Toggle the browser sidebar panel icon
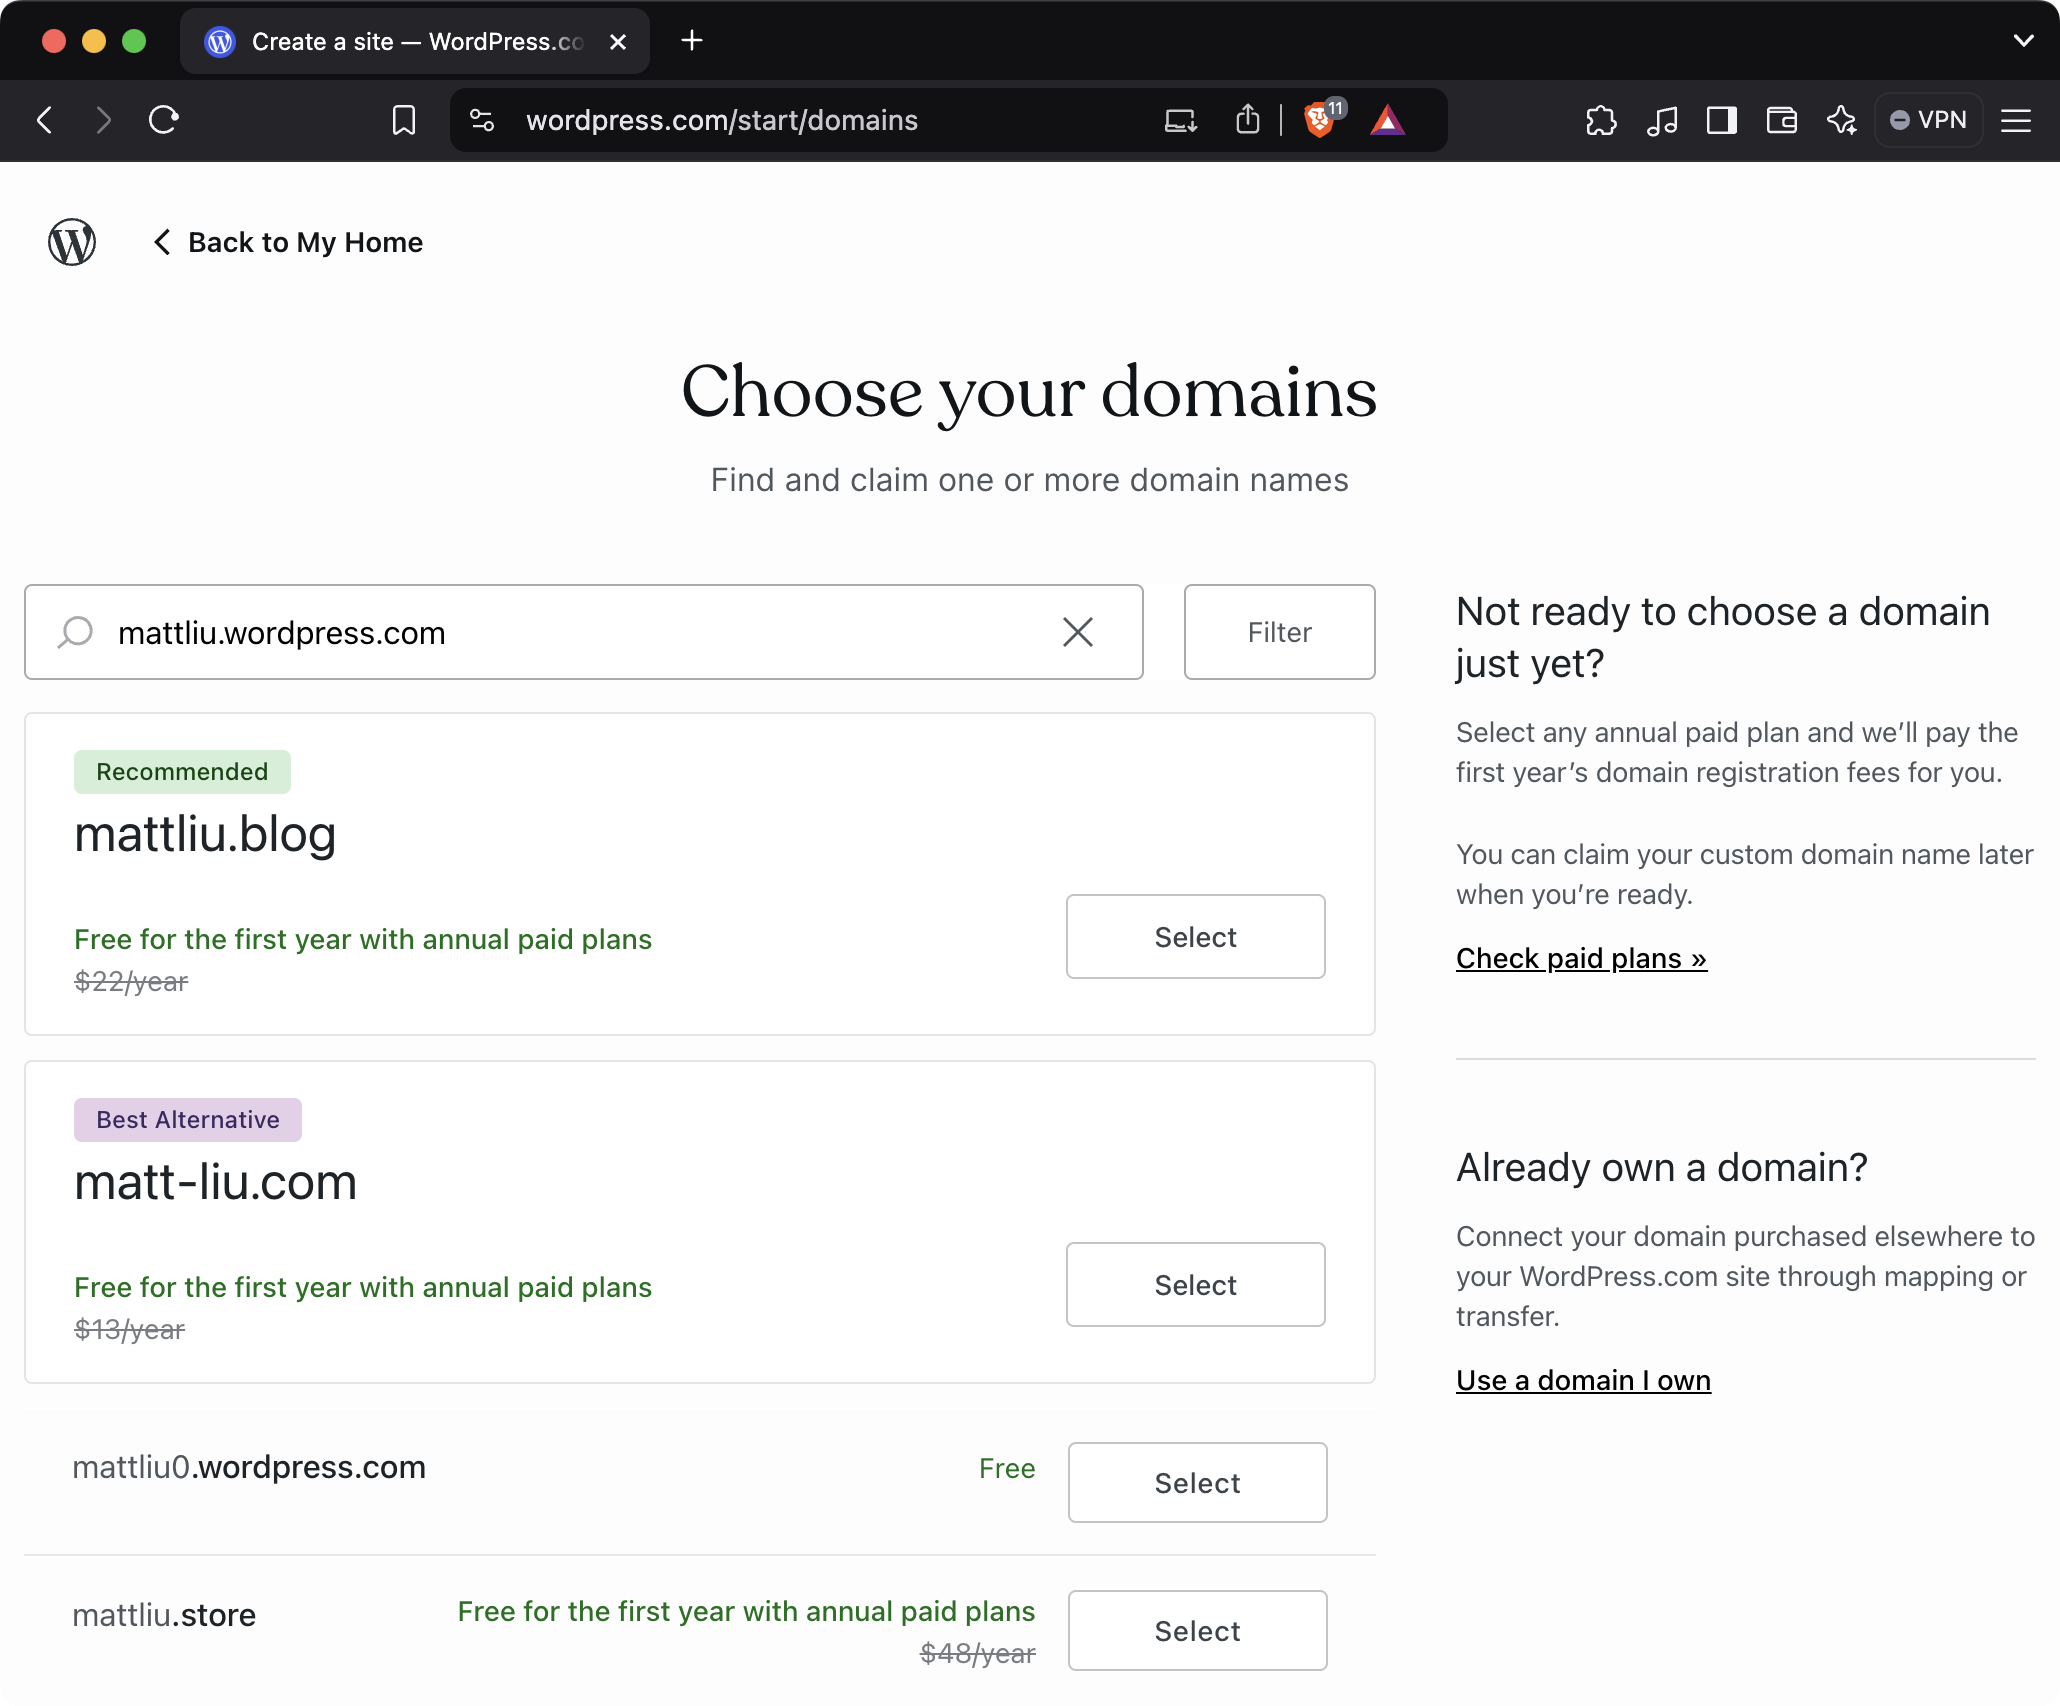 coord(1721,120)
